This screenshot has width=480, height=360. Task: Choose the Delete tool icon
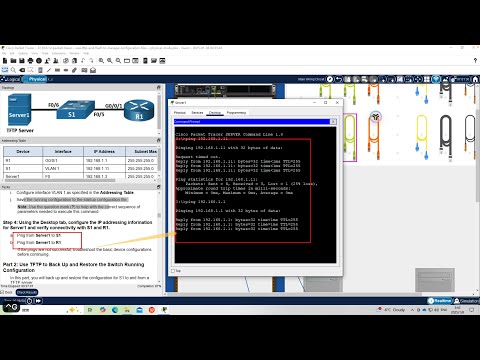coord(22,70)
